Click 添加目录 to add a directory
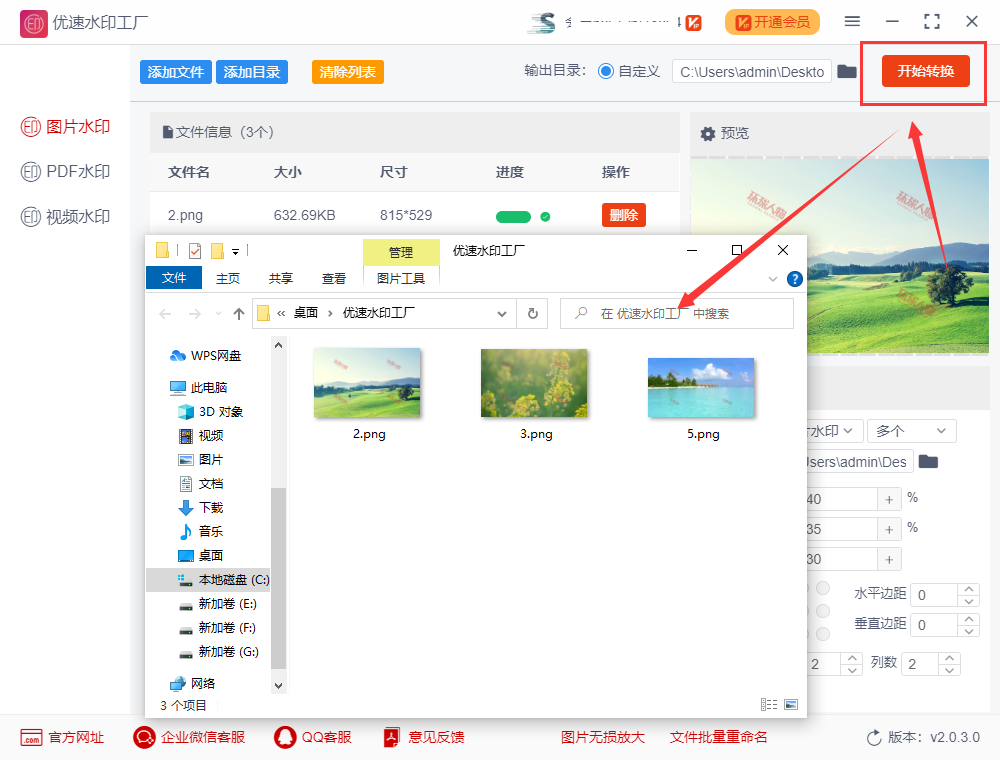Screen dimensions: 1000x760 pyautogui.click(x=252, y=72)
